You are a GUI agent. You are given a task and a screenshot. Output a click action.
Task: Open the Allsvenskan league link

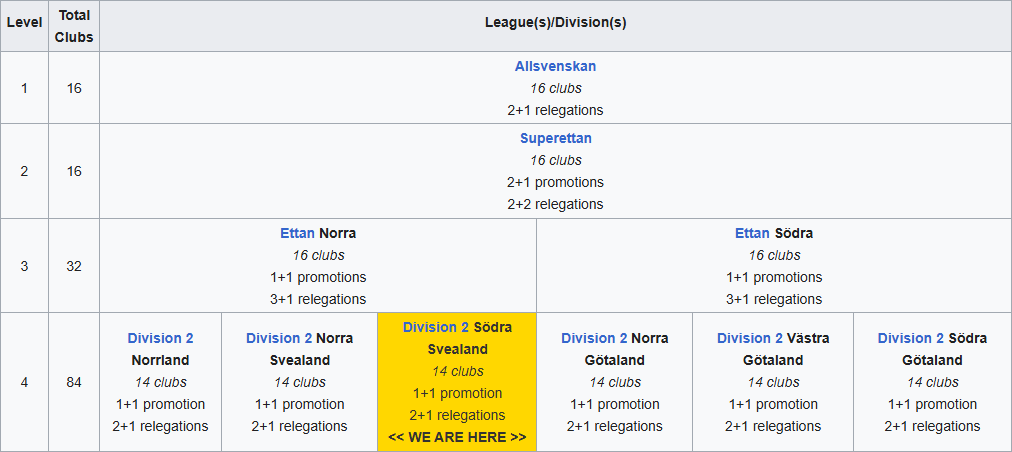(x=555, y=66)
